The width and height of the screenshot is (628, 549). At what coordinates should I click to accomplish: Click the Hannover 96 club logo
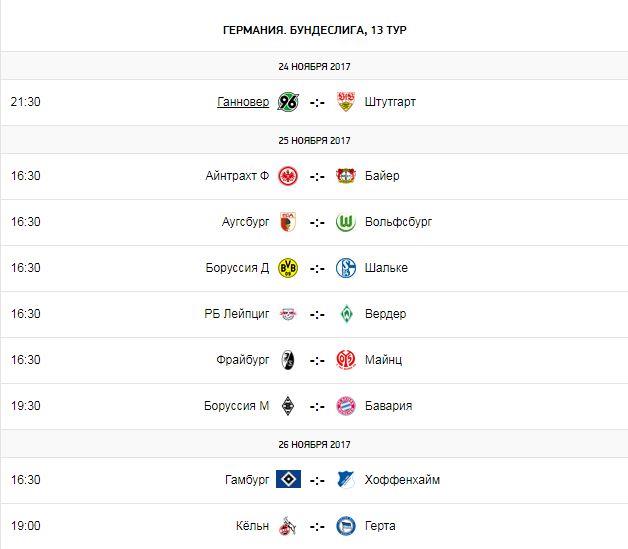(288, 102)
